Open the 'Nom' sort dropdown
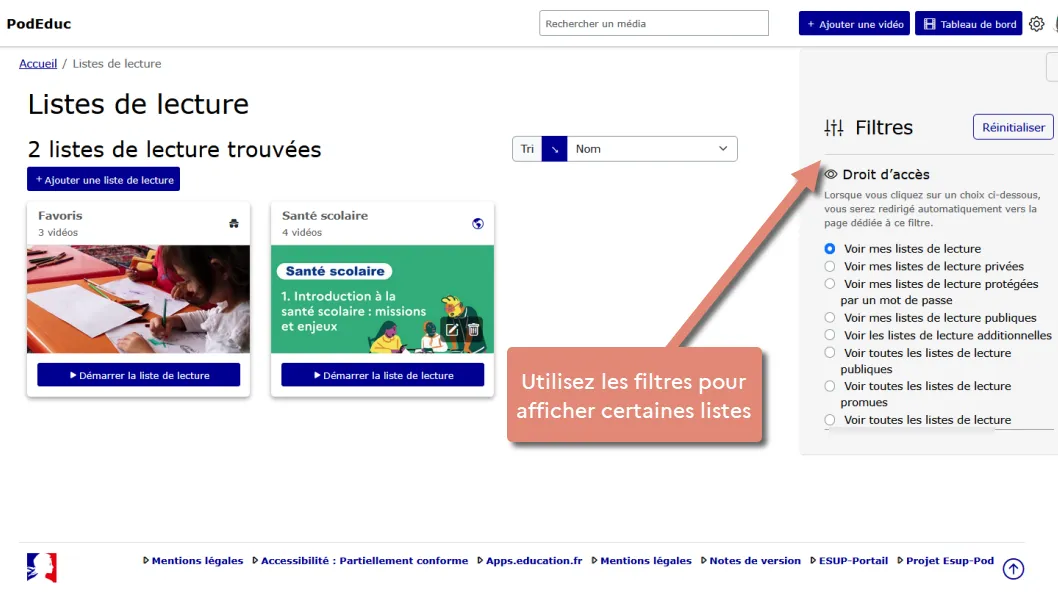The width and height of the screenshot is (1058, 595). tap(652, 149)
